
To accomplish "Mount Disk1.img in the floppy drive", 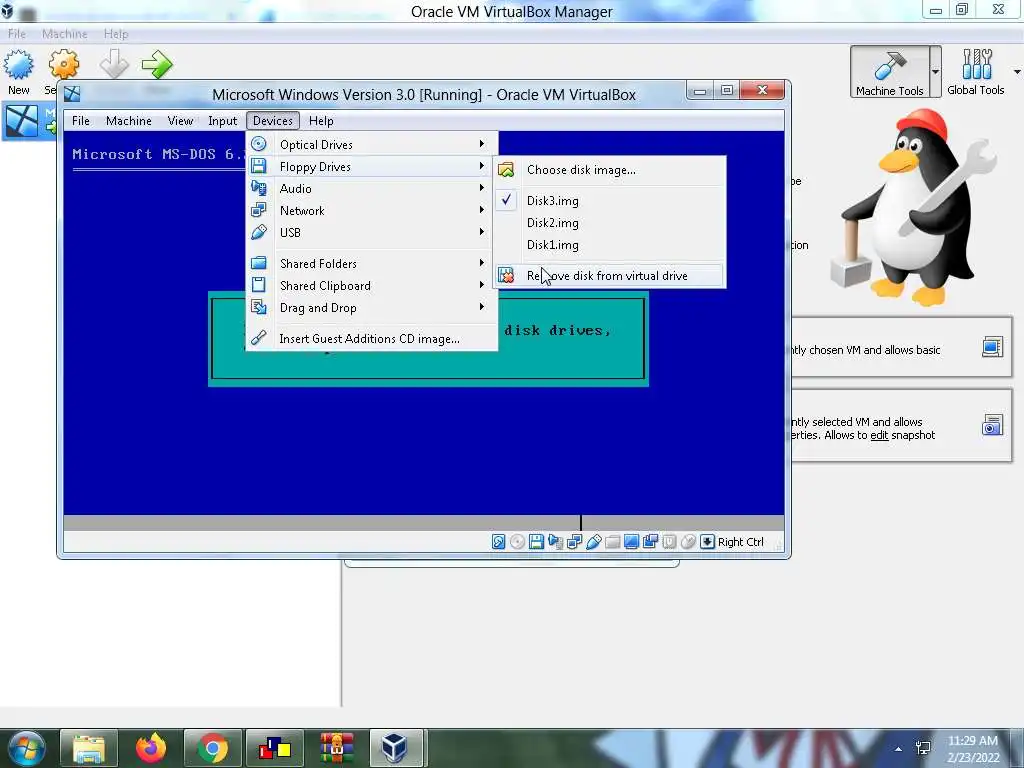I will (609, 245).
